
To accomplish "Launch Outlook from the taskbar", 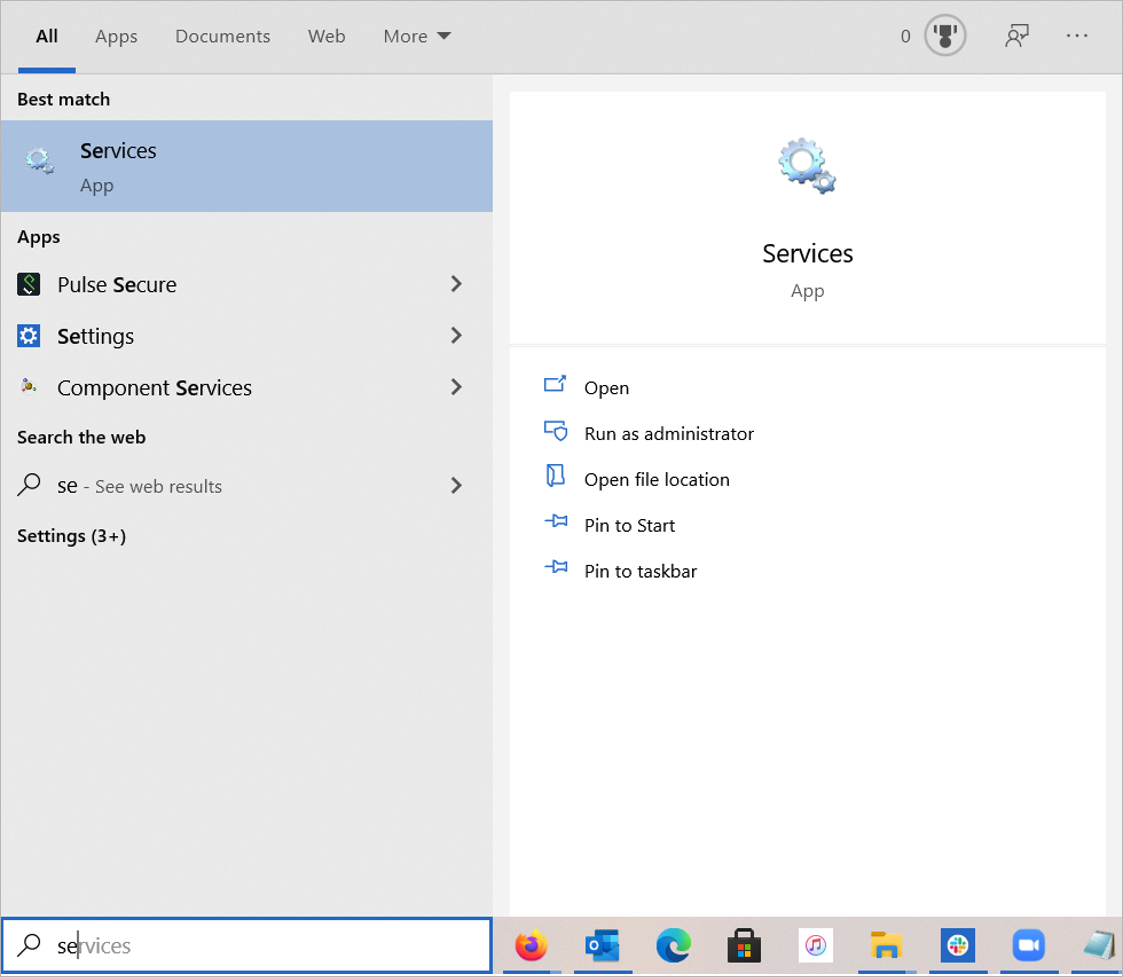I will [x=602, y=945].
